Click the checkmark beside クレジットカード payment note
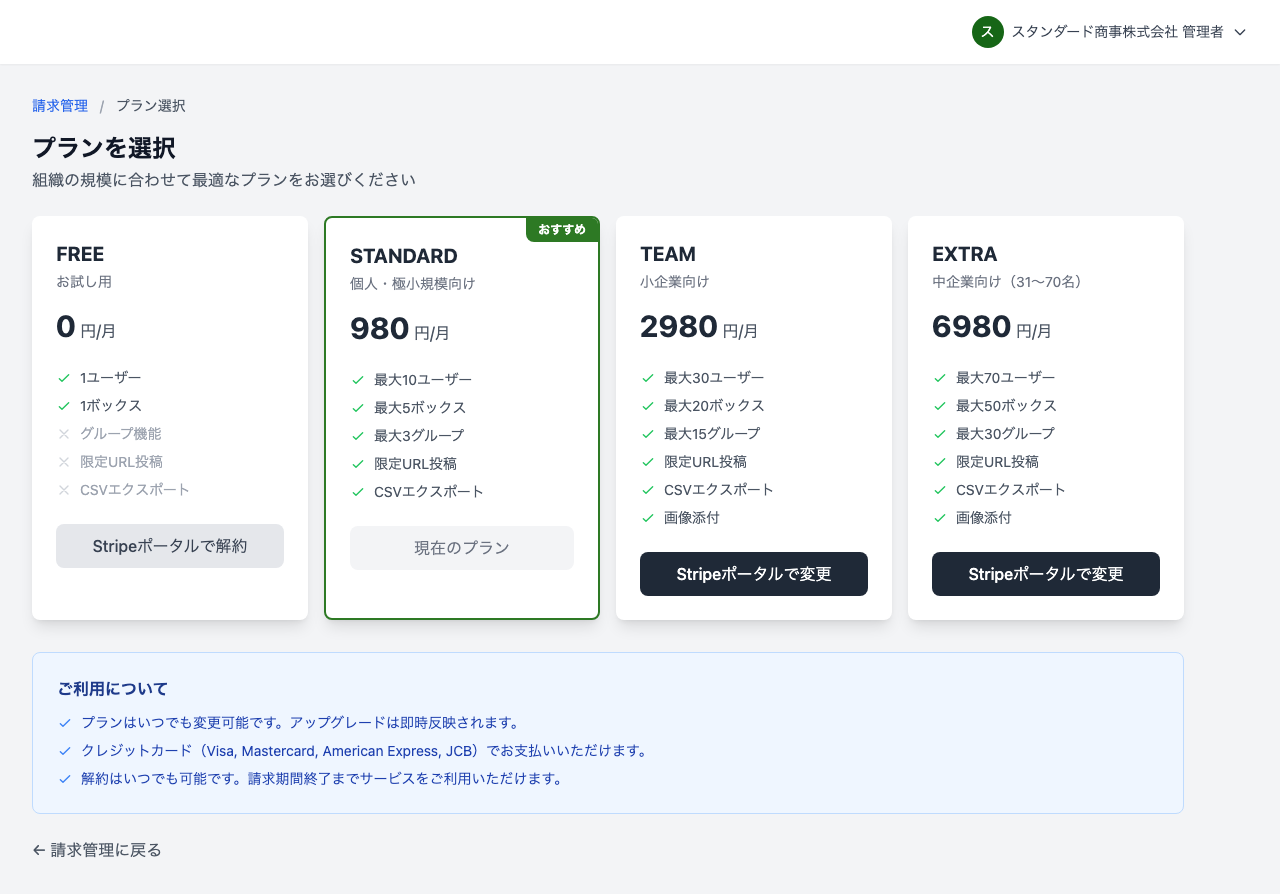The image size is (1280, 894). (65, 751)
